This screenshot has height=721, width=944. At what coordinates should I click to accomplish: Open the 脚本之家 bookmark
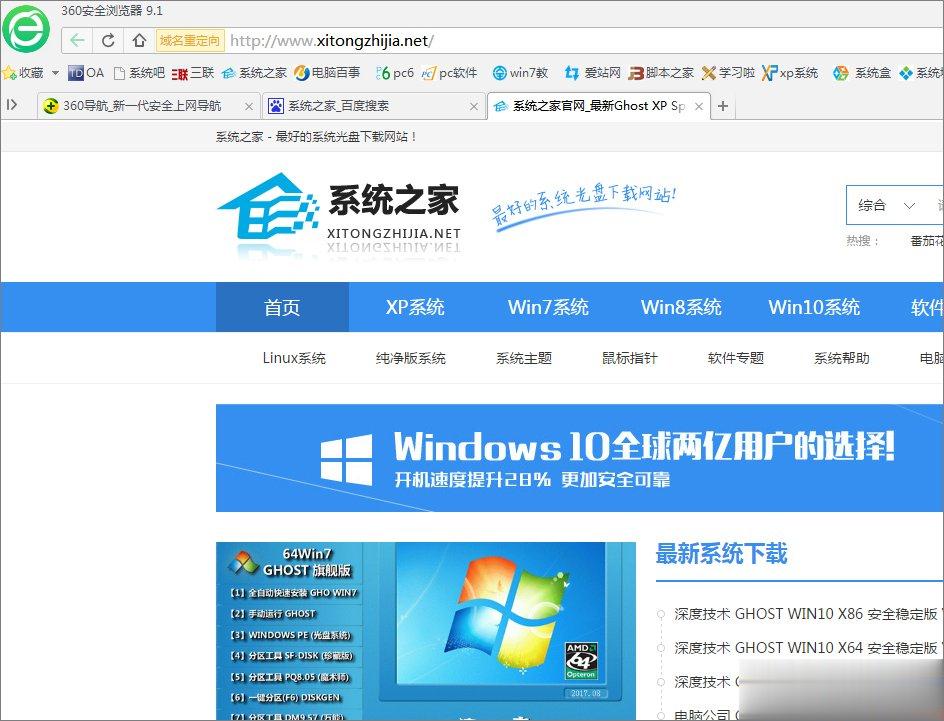661,73
